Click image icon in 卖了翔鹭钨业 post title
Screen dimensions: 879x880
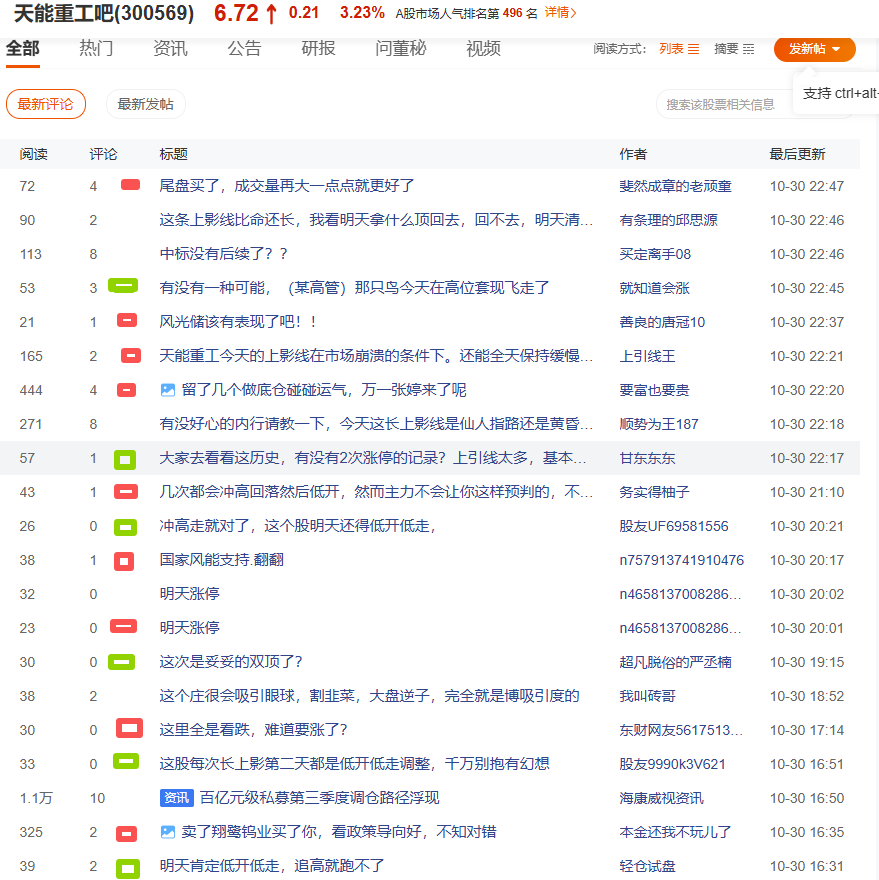(167, 832)
